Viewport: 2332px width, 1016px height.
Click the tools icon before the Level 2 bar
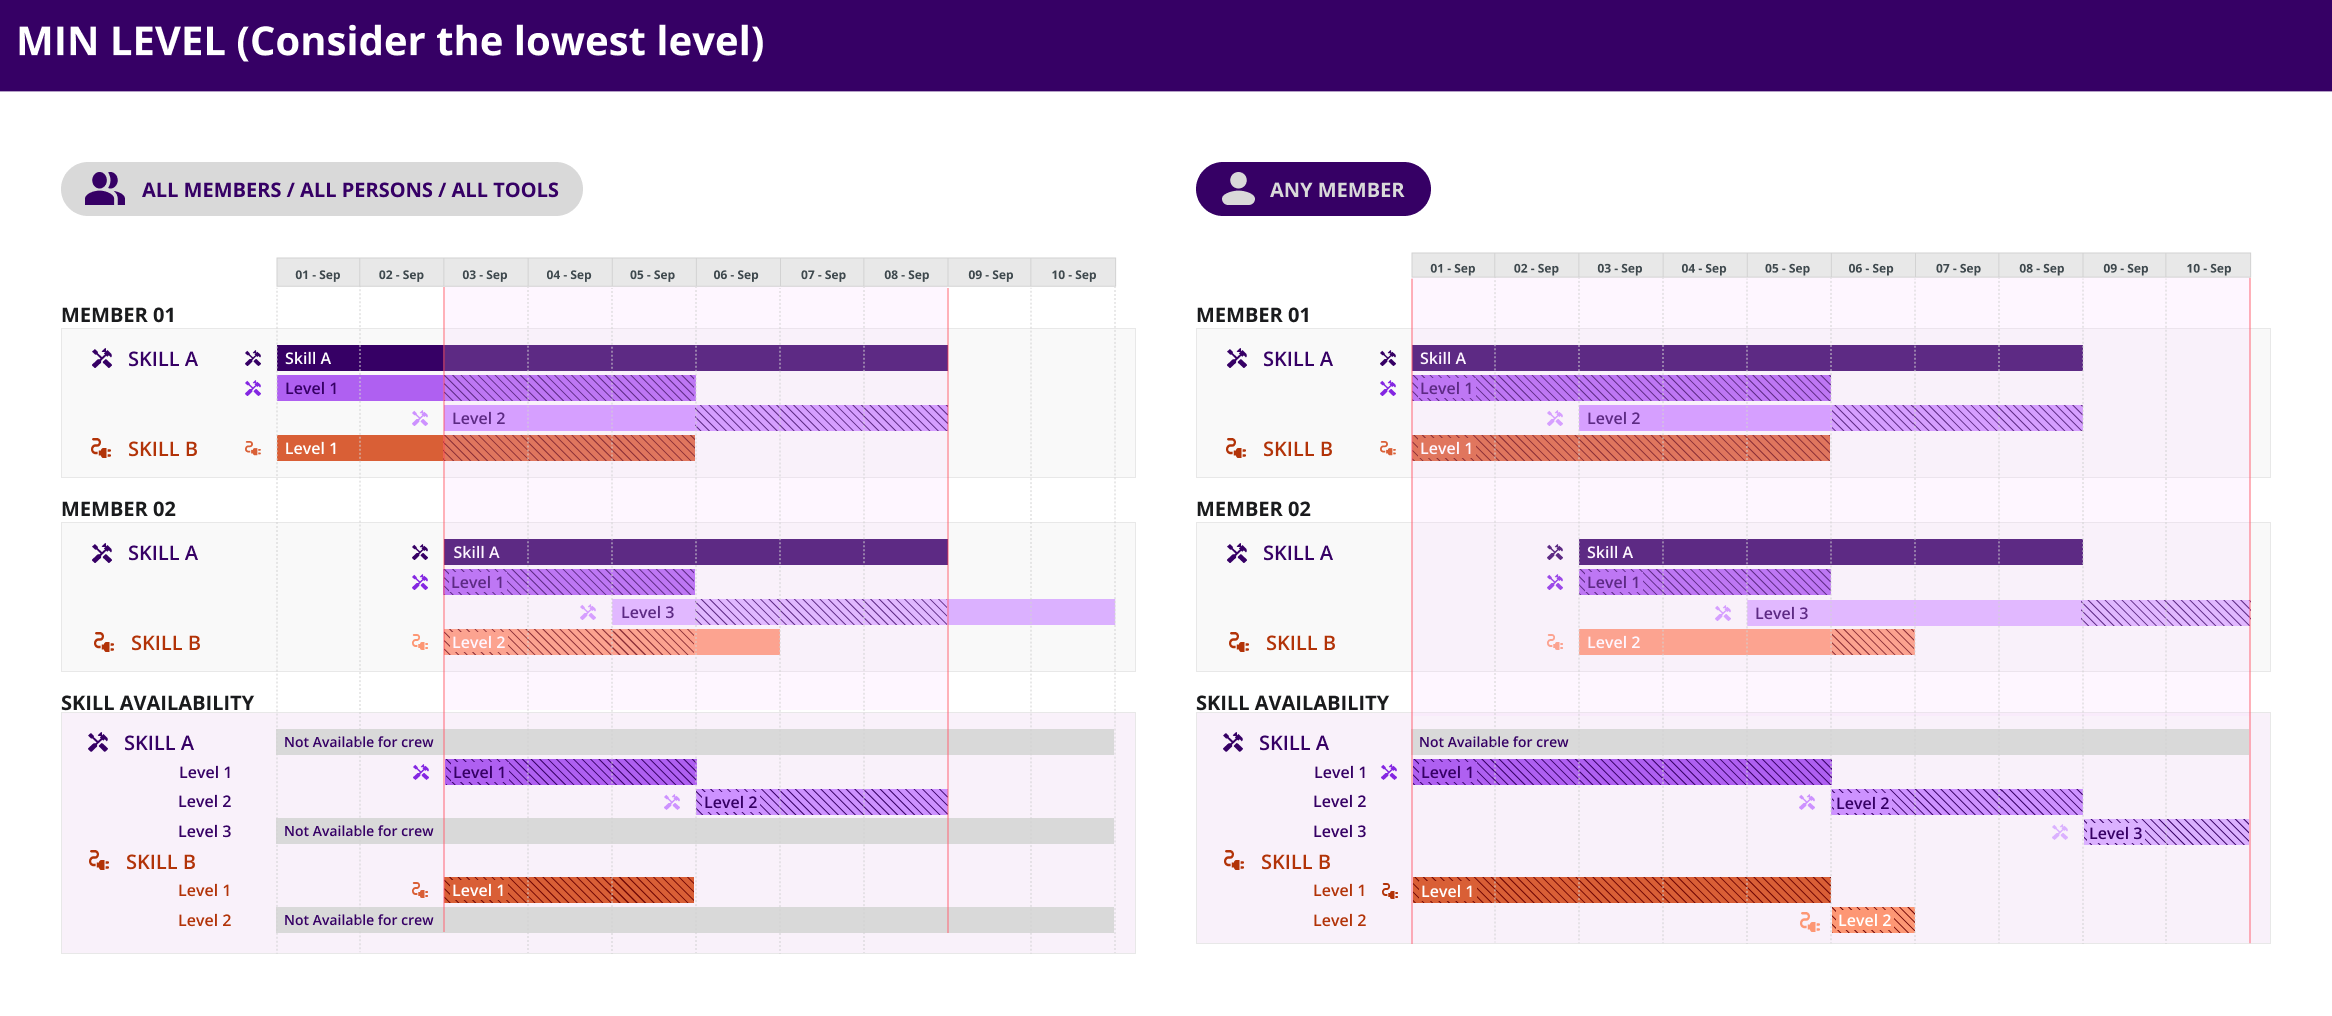[419, 418]
